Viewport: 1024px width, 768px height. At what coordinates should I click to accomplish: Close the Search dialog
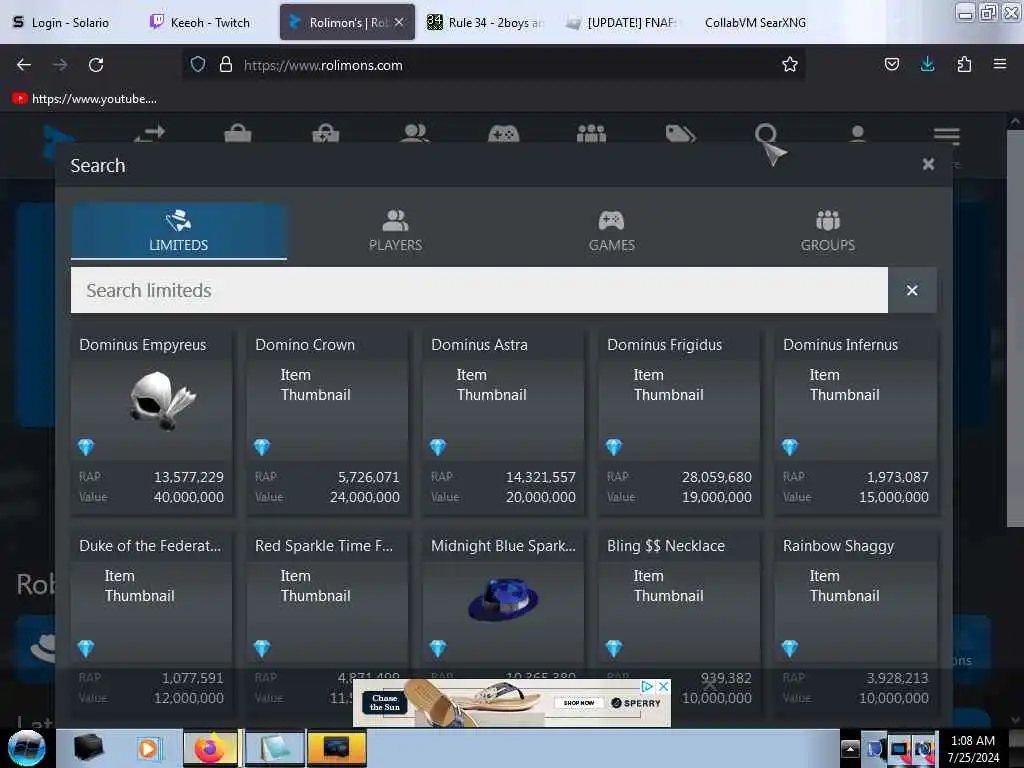pos(928,165)
